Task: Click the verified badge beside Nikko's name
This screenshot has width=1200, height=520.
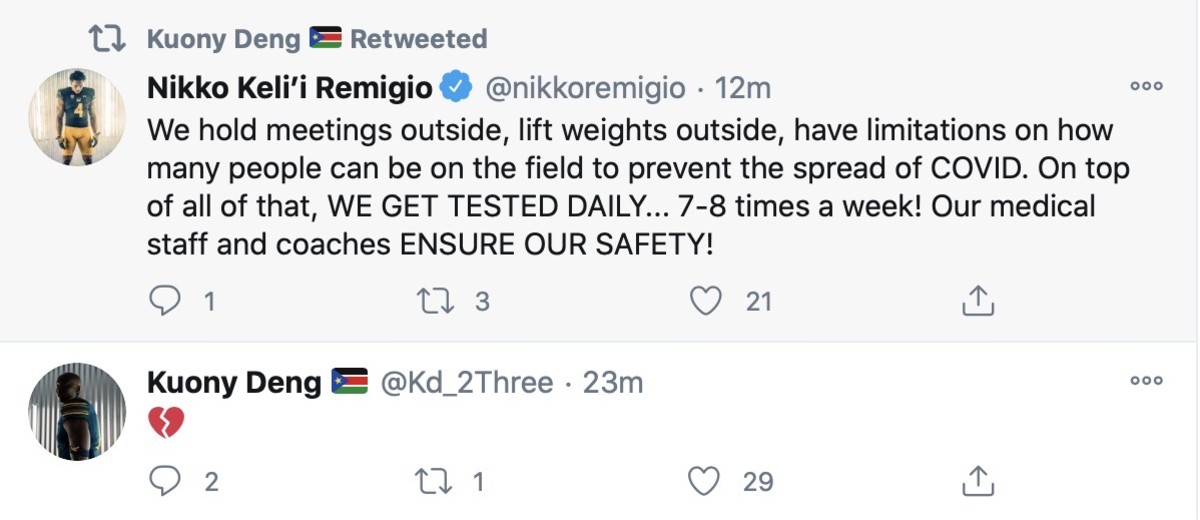Action: pyautogui.click(x=456, y=88)
